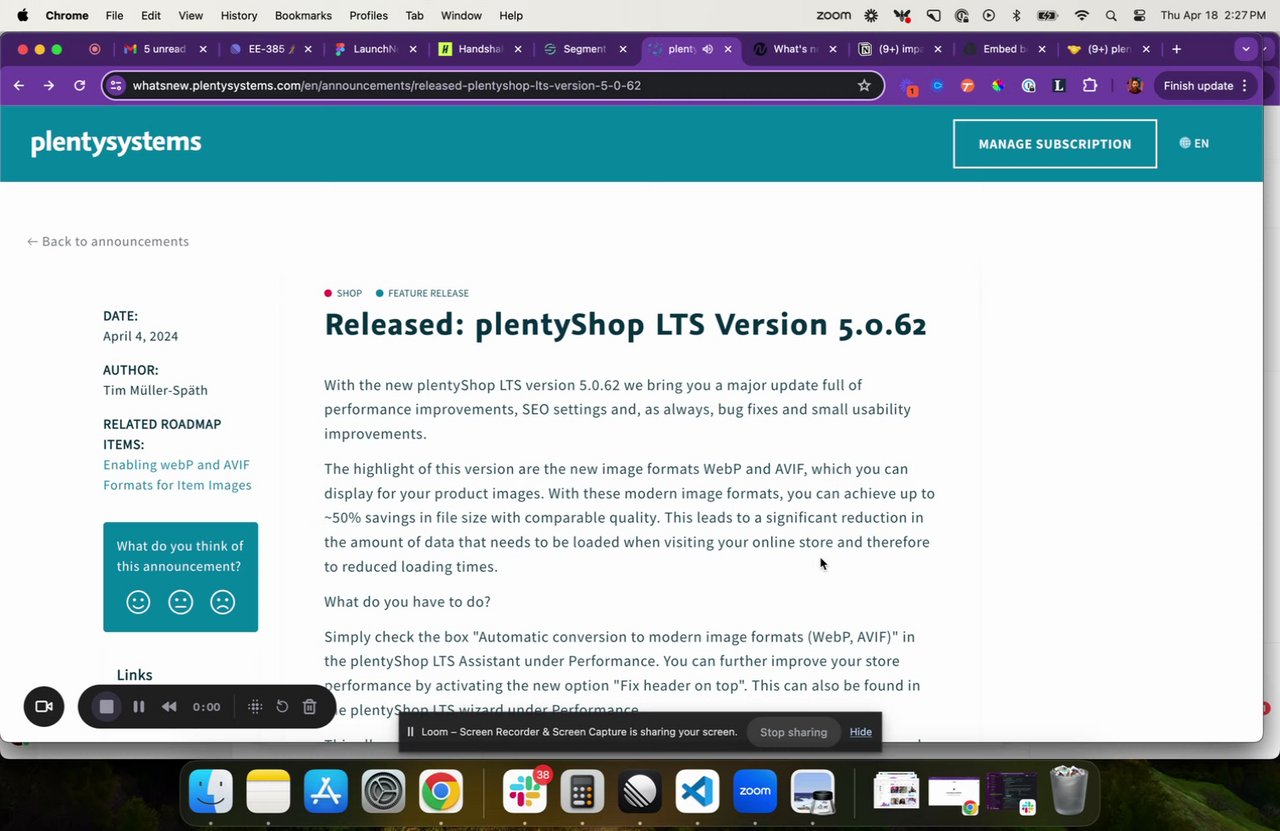
Task: Hide the screen sharing notification bar
Action: [x=861, y=732]
